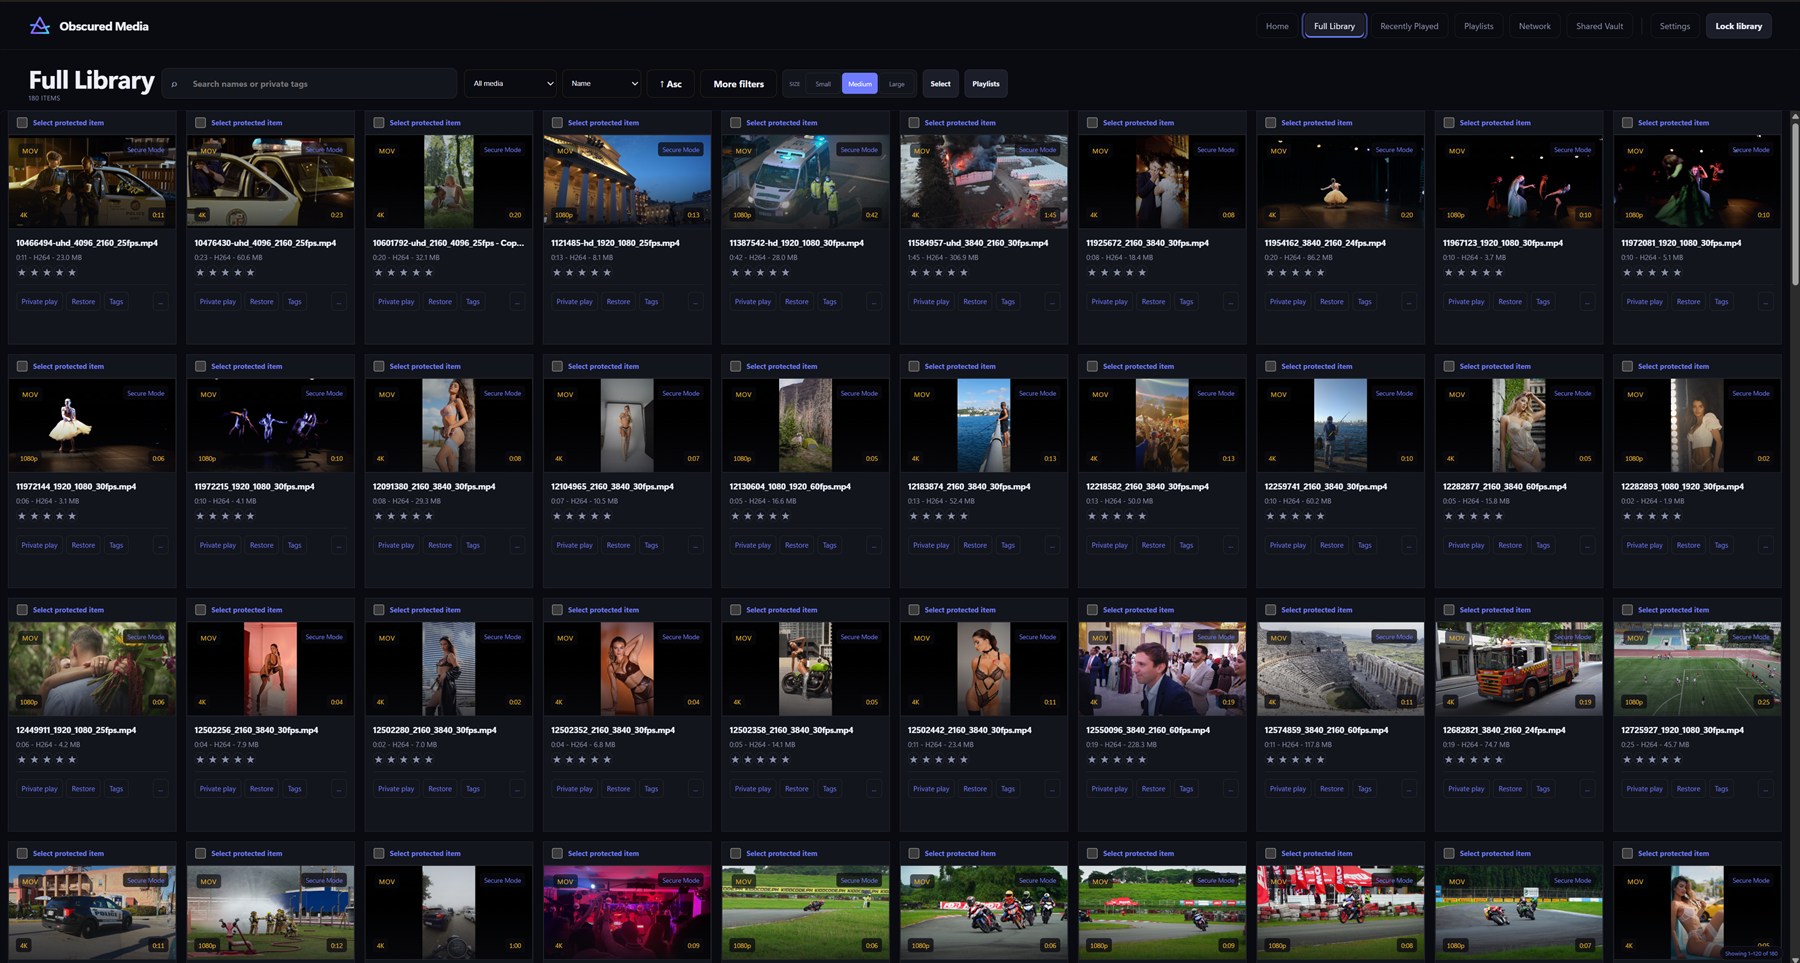The height and width of the screenshot is (963, 1800).
Task: Click fourth star on 11972081_1920 video
Action: tap(1665, 272)
